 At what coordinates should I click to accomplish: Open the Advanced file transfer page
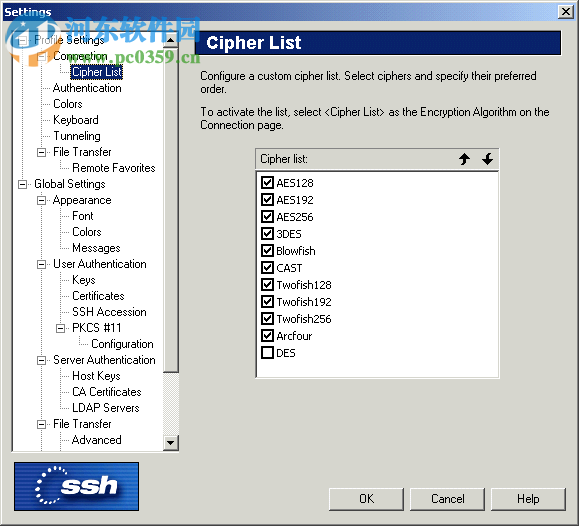point(96,440)
